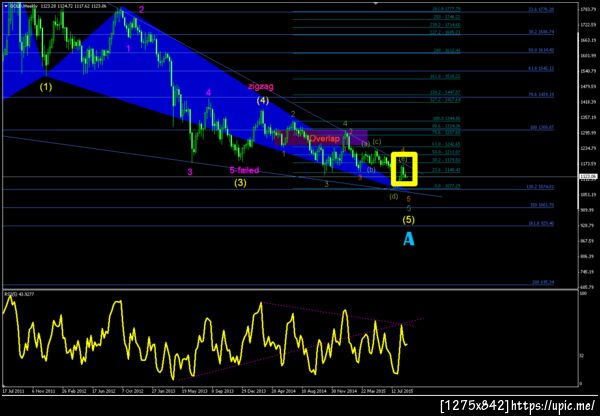Click the 22 Mar 2015 date label
The height and width of the screenshot is (416, 600).
pos(373,392)
